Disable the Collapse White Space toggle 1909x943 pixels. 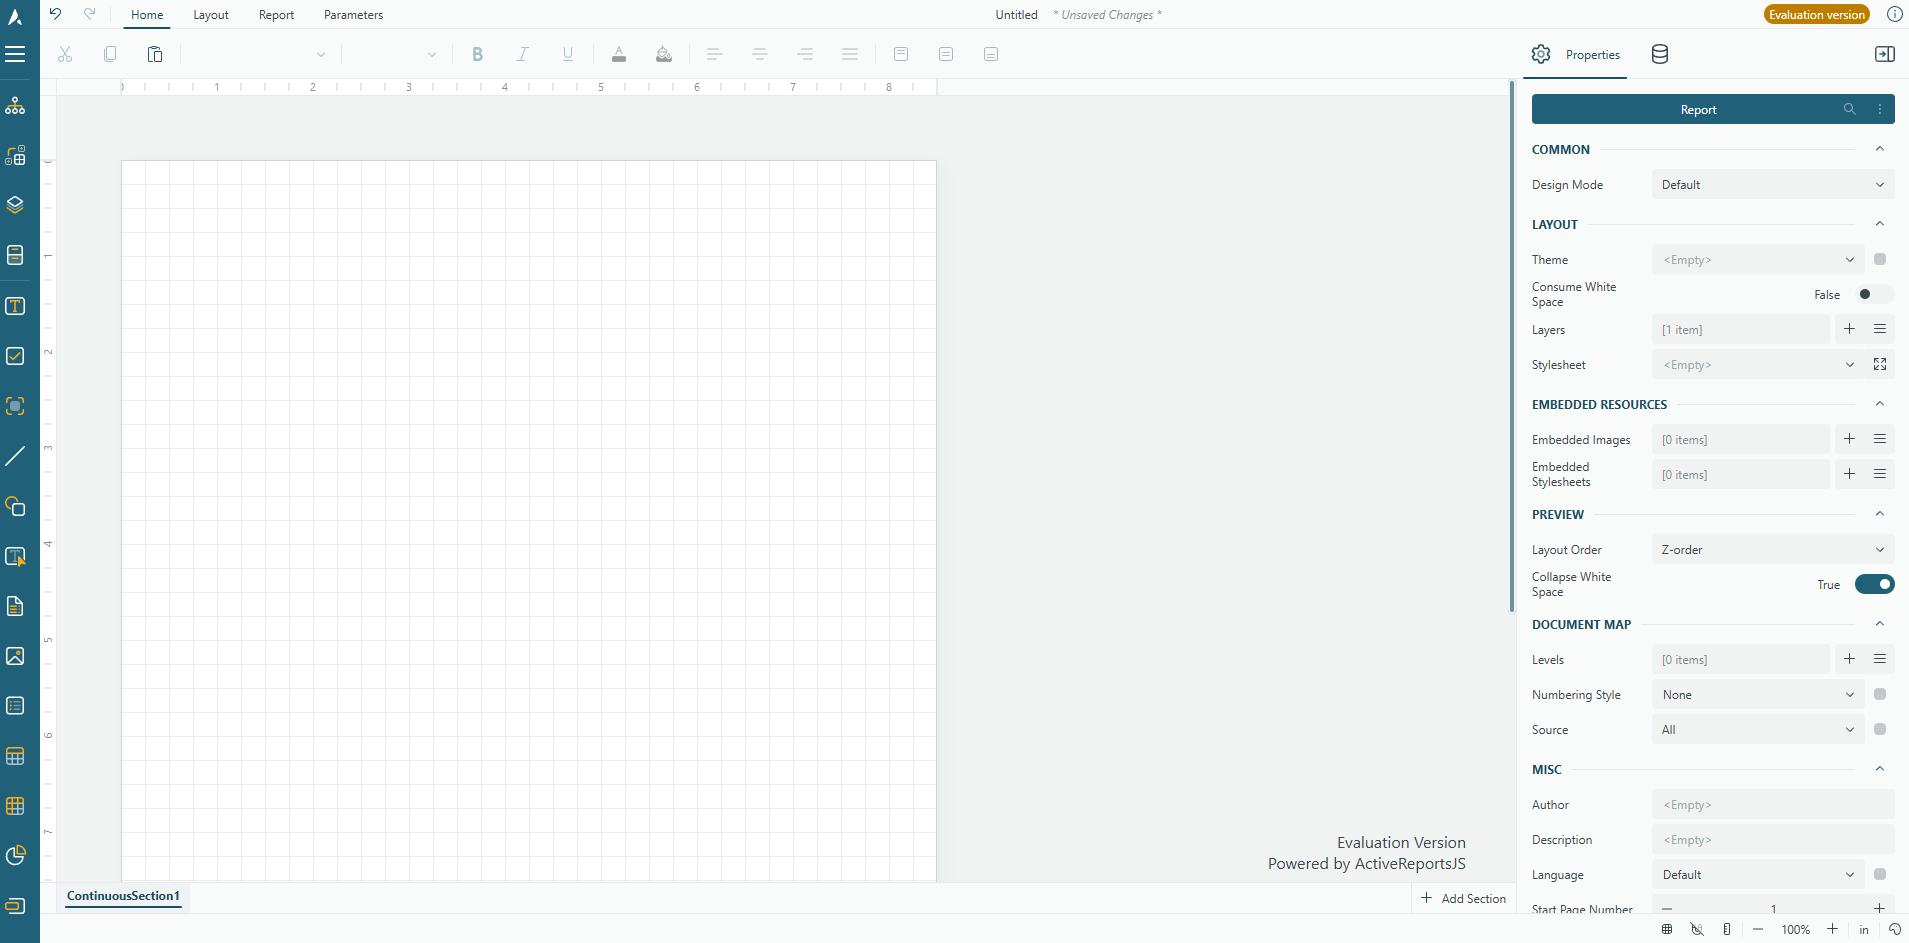pos(1874,584)
